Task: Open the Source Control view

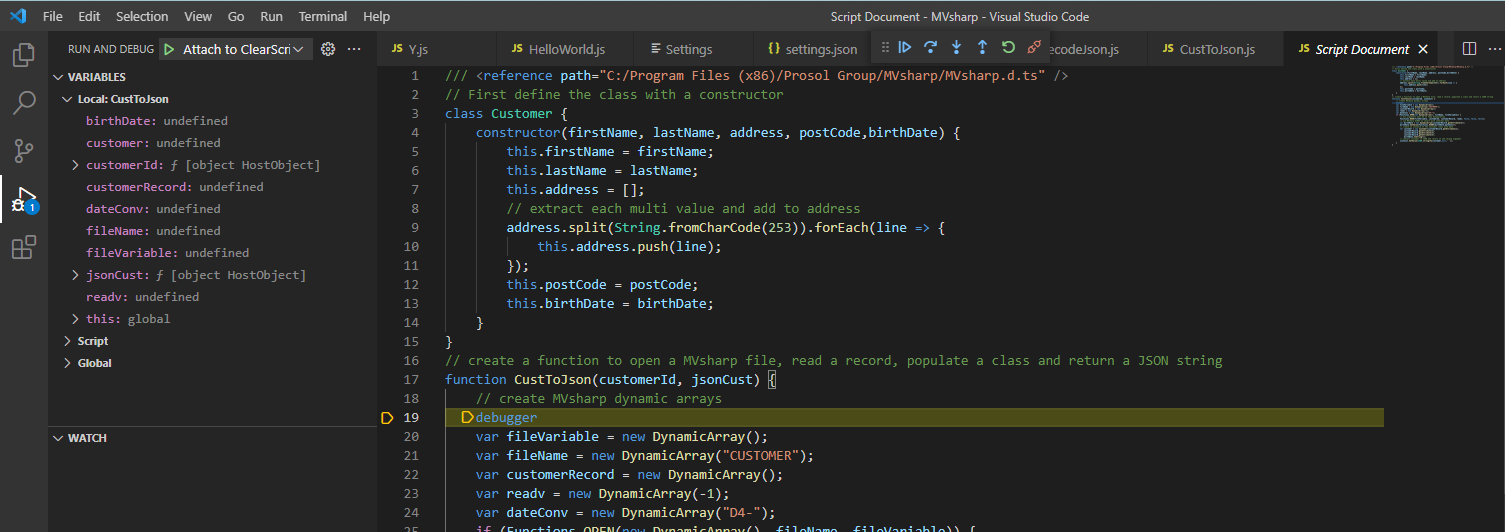Action: click(x=23, y=150)
